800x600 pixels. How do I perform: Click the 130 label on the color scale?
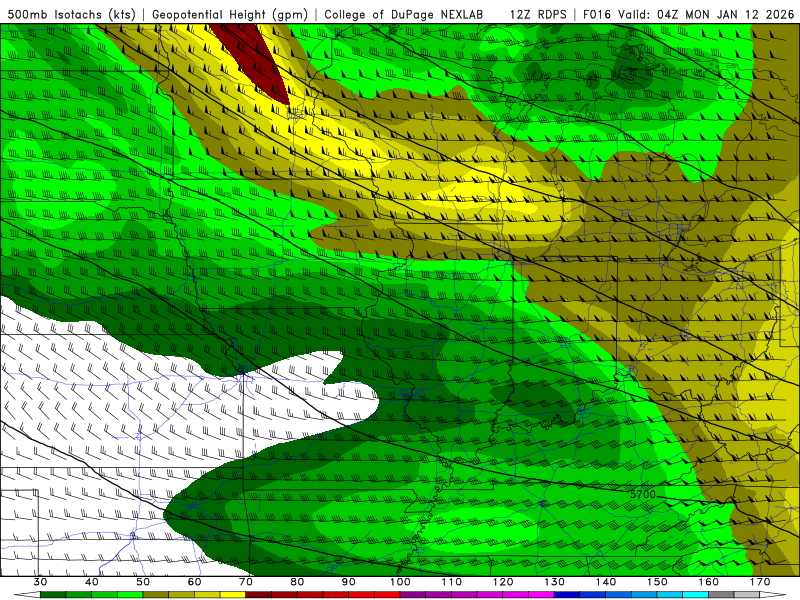point(555,582)
